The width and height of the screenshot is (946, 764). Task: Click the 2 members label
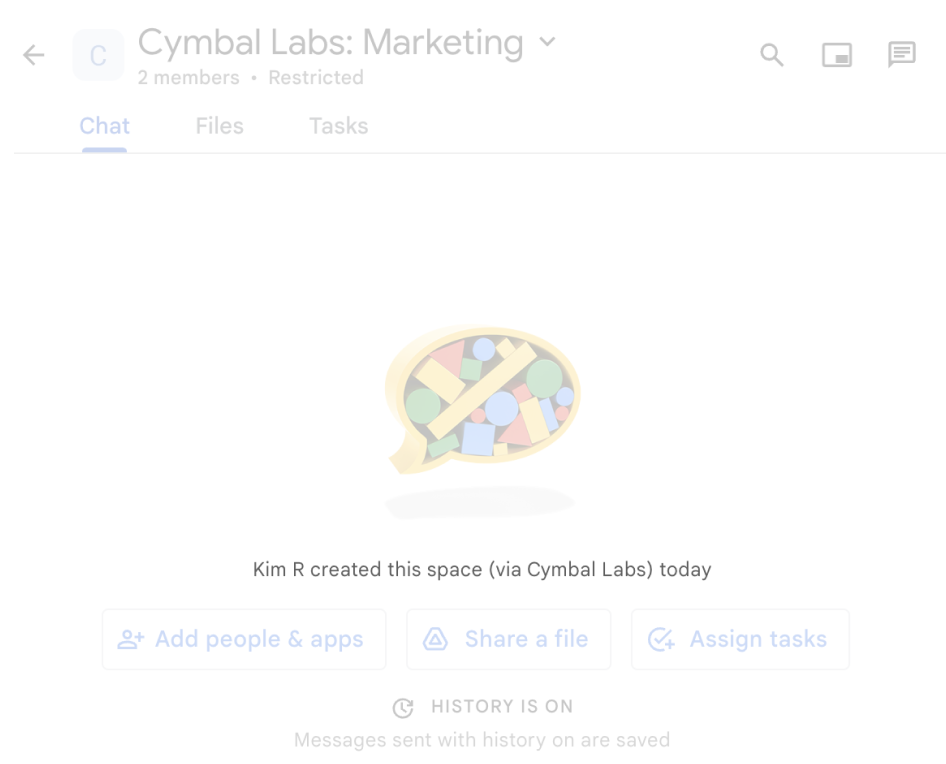coord(188,77)
